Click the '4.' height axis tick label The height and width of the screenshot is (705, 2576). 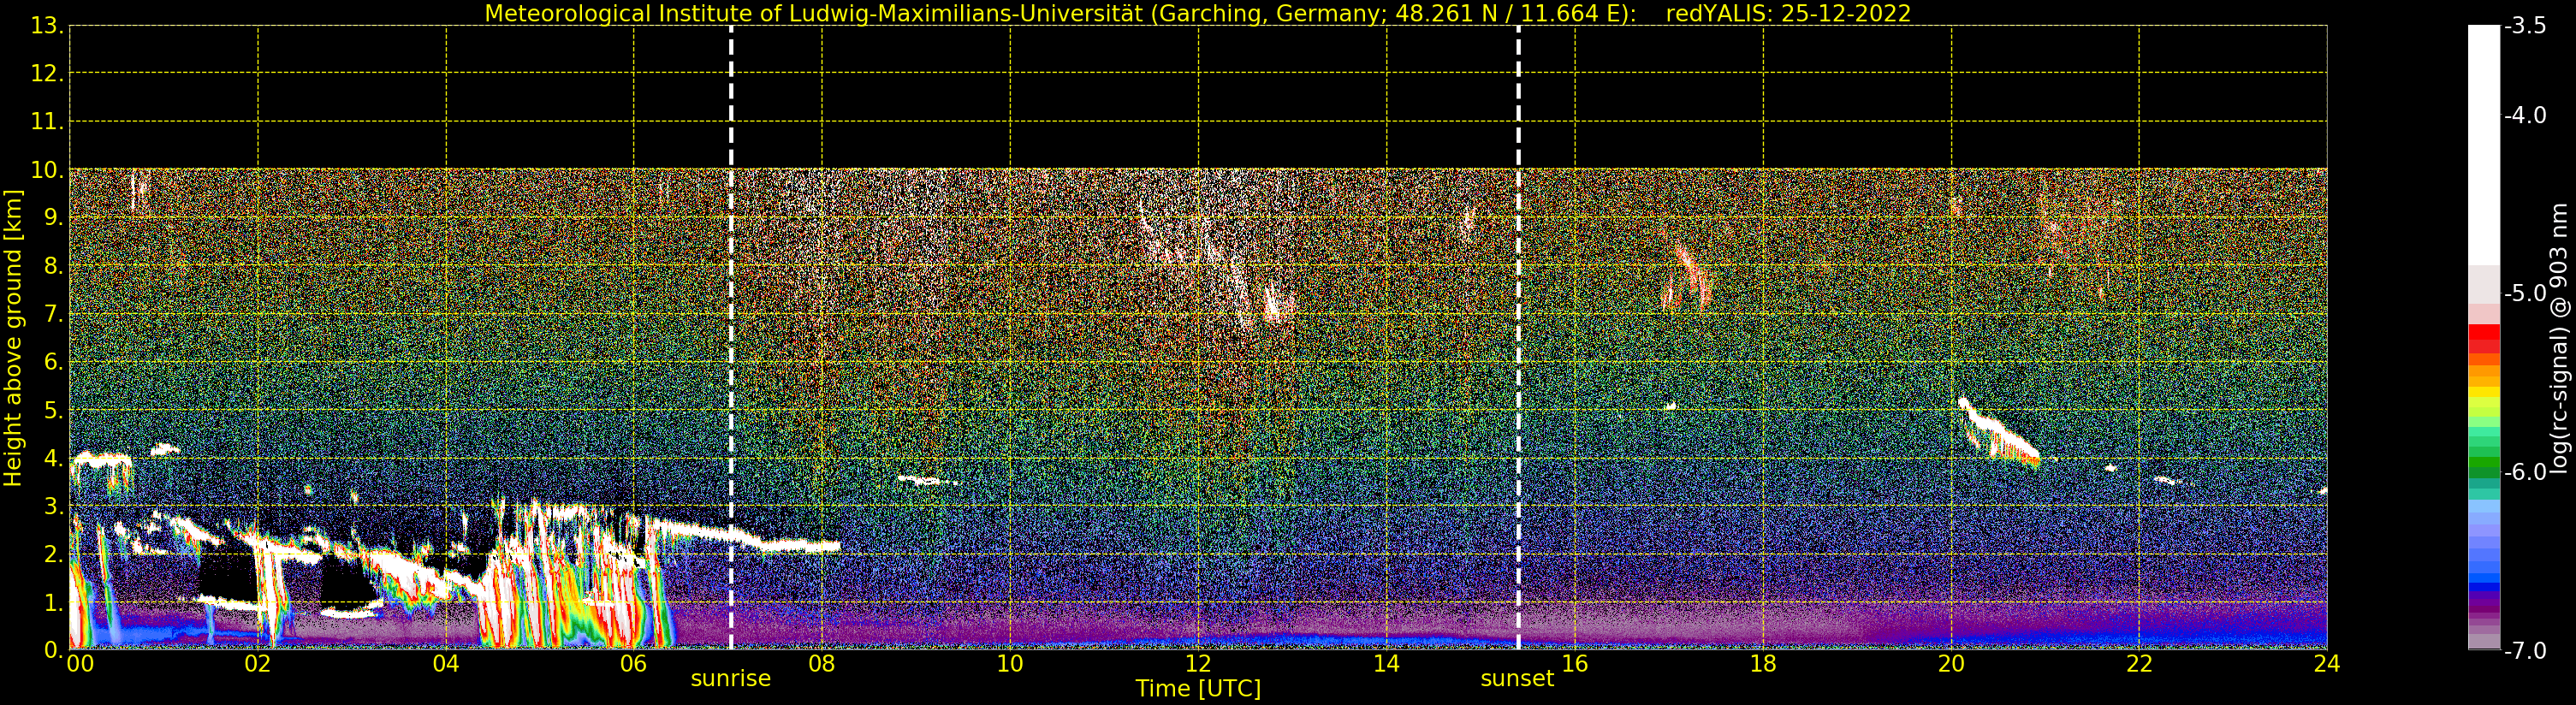(x=54, y=458)
